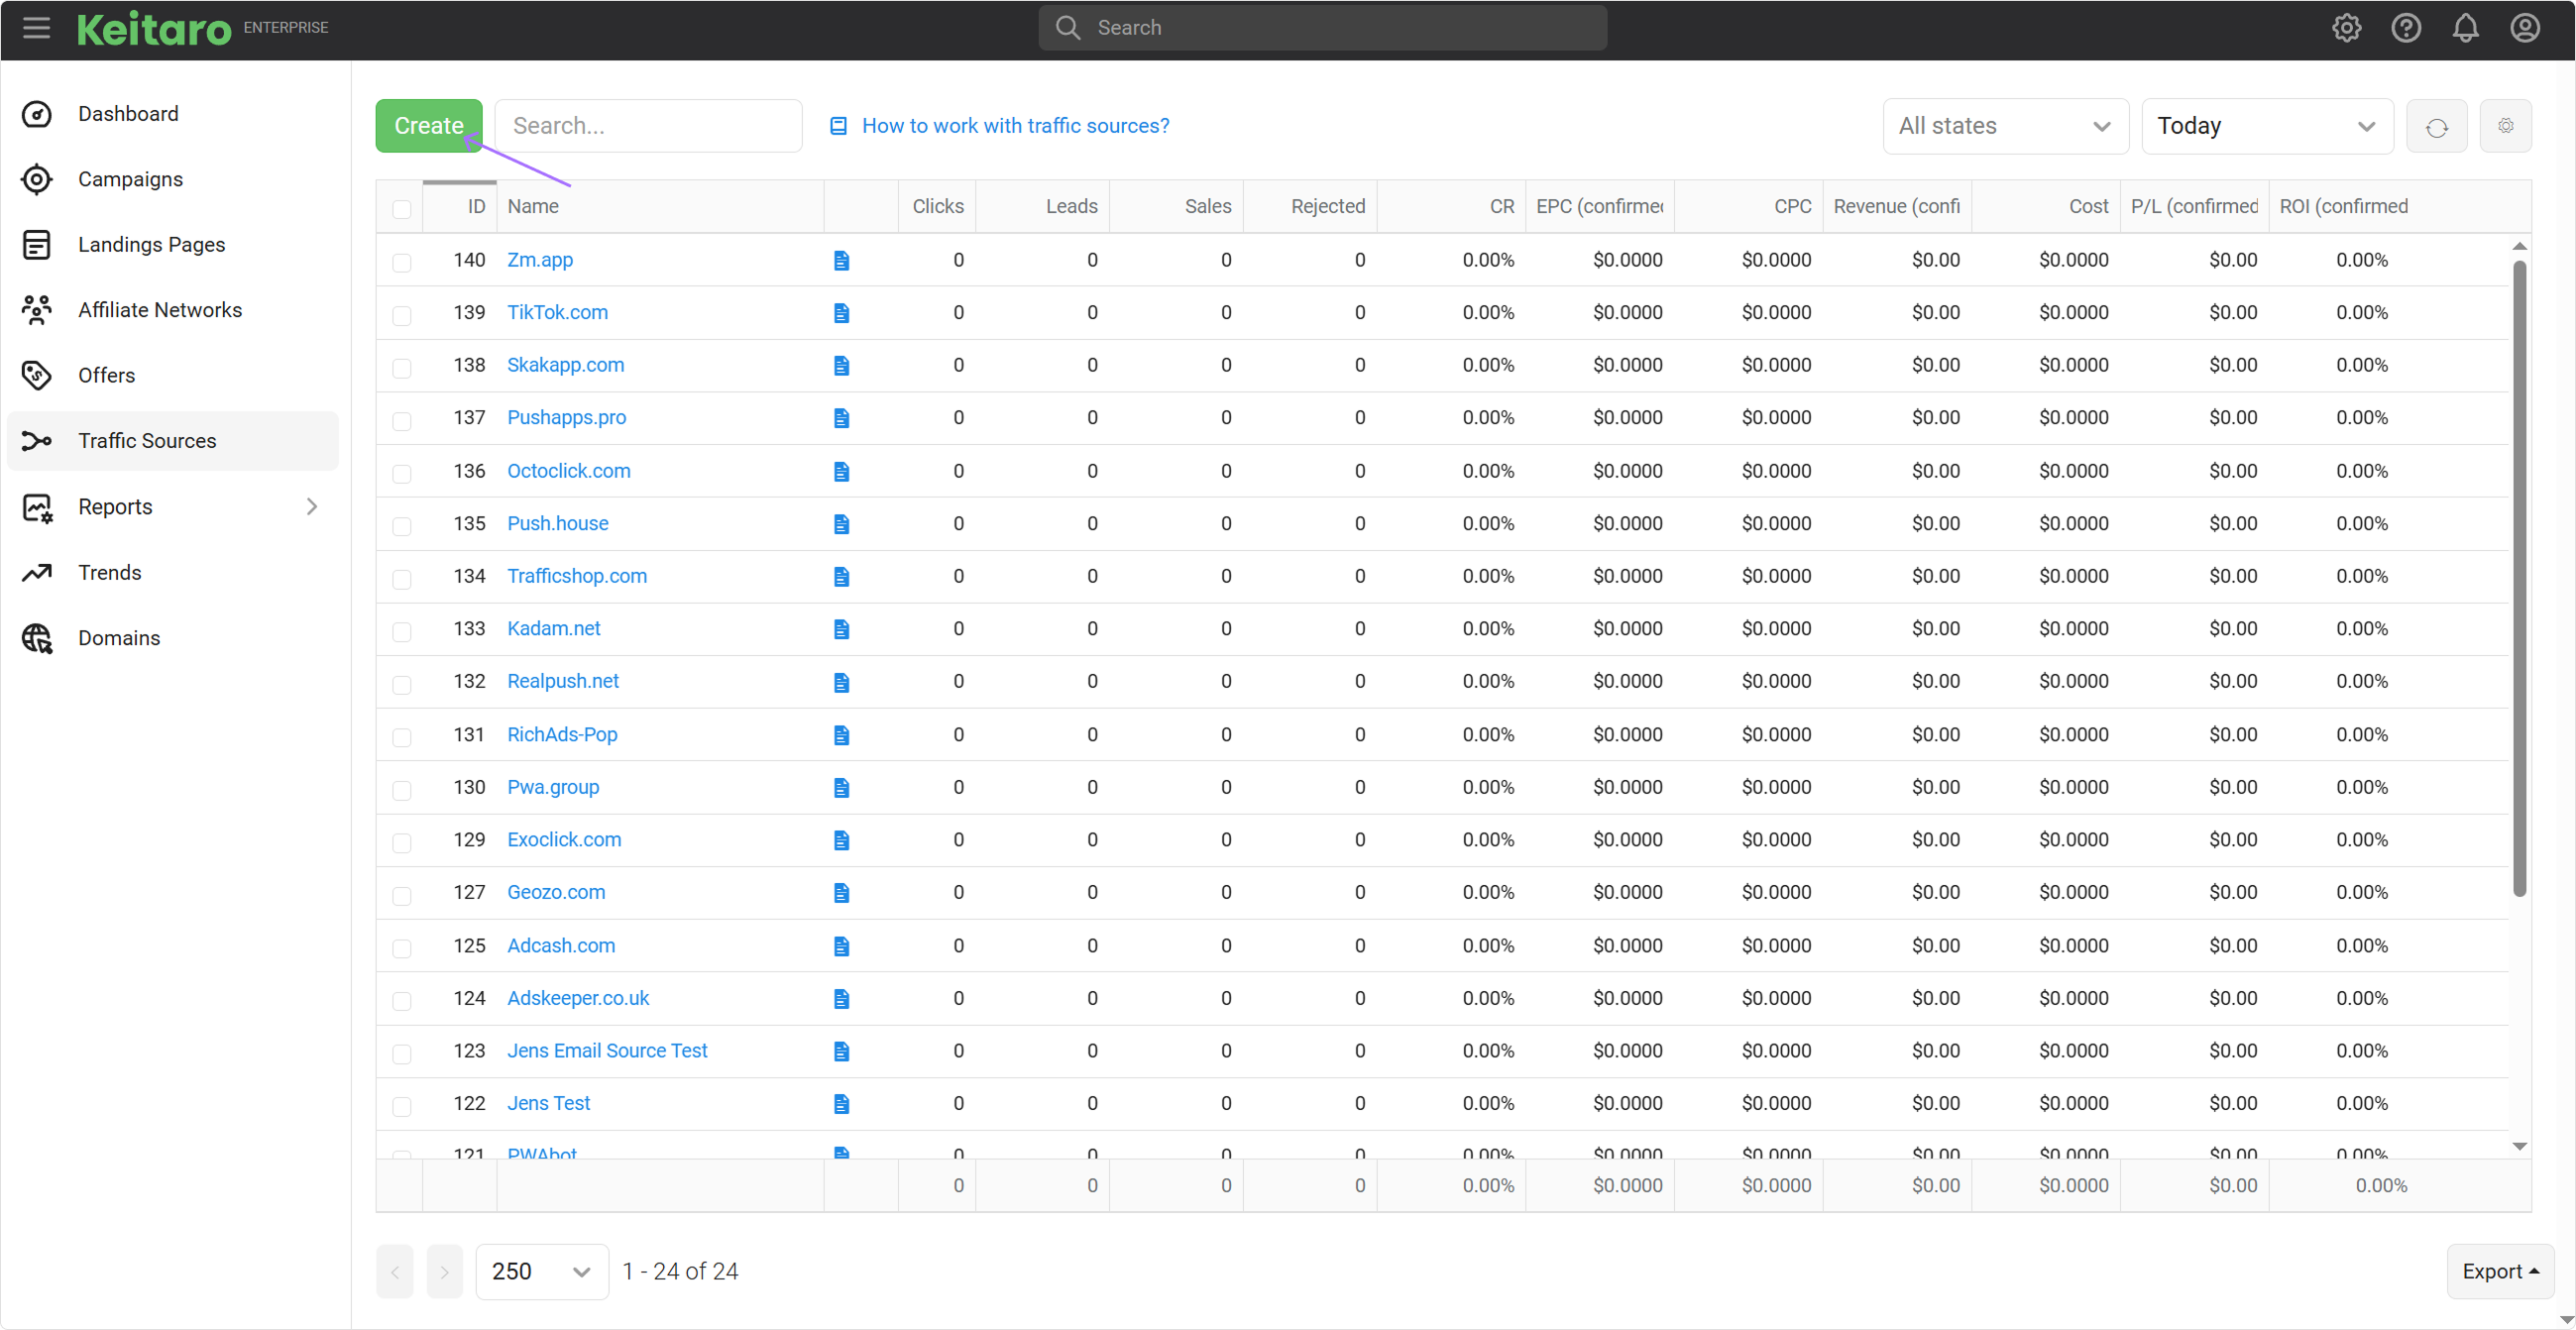Viewport: 2576px width, 1330px height.
Task: View notifications bell
Action: click(x=2465, y=27)
